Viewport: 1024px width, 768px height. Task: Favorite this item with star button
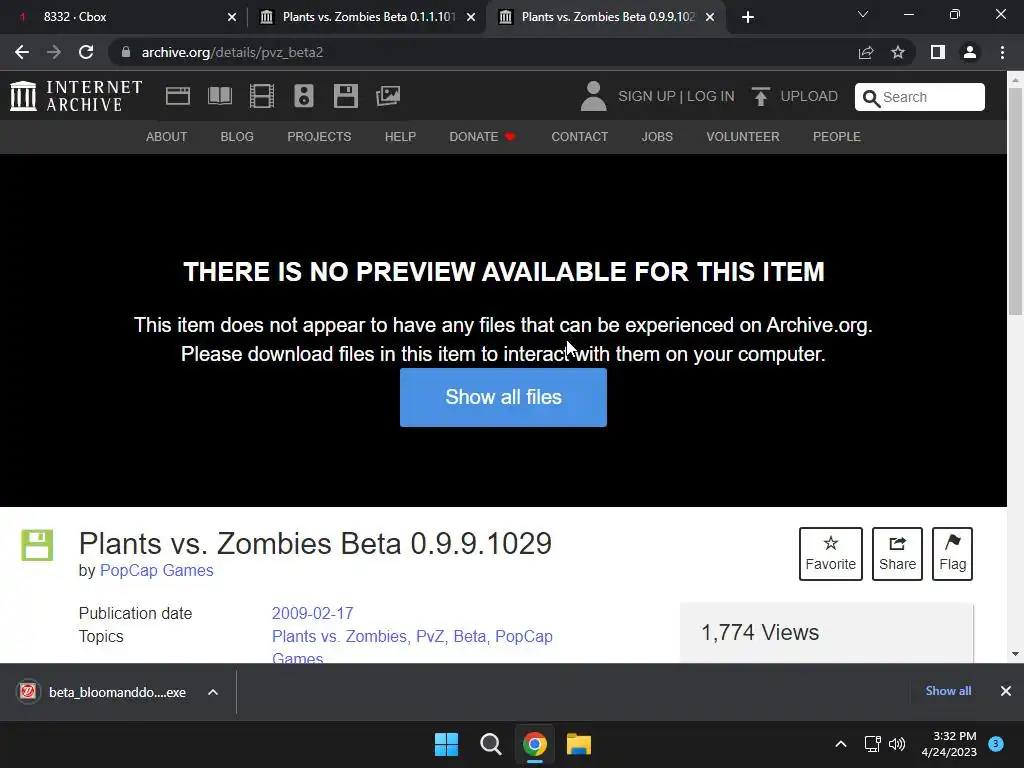831,554
